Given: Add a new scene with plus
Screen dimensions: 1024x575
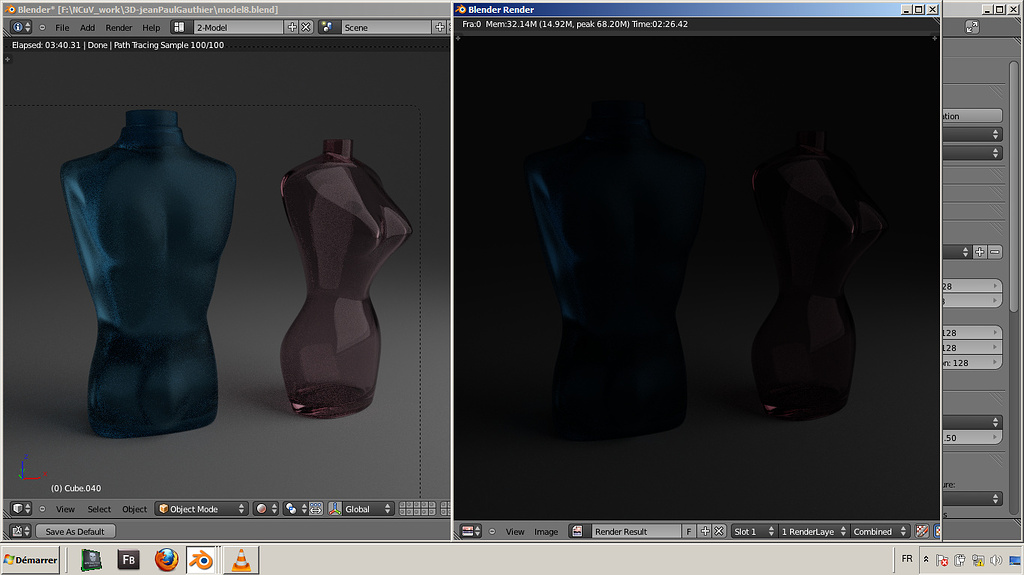Looking at the screenshot, I should pos(440,27).
